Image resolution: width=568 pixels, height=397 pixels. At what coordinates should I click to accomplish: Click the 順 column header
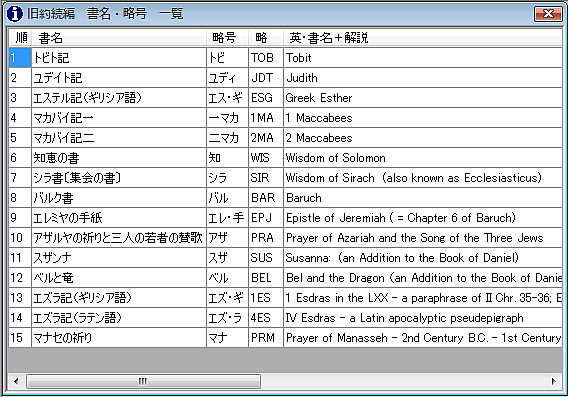(x=20, y=37)
